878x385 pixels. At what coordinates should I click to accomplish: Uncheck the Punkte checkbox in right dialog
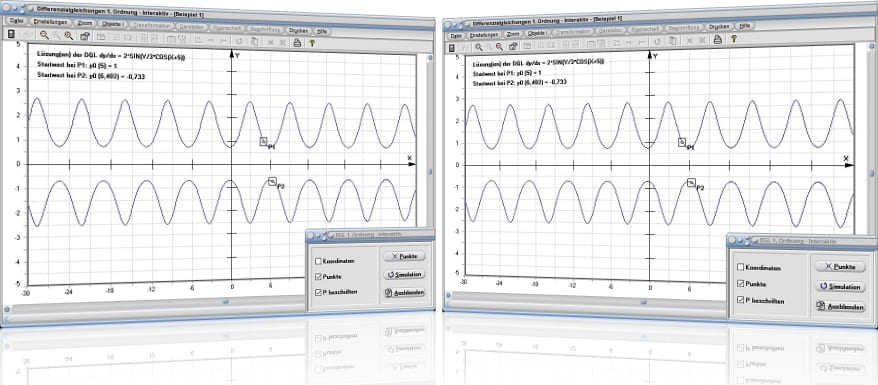740,284
